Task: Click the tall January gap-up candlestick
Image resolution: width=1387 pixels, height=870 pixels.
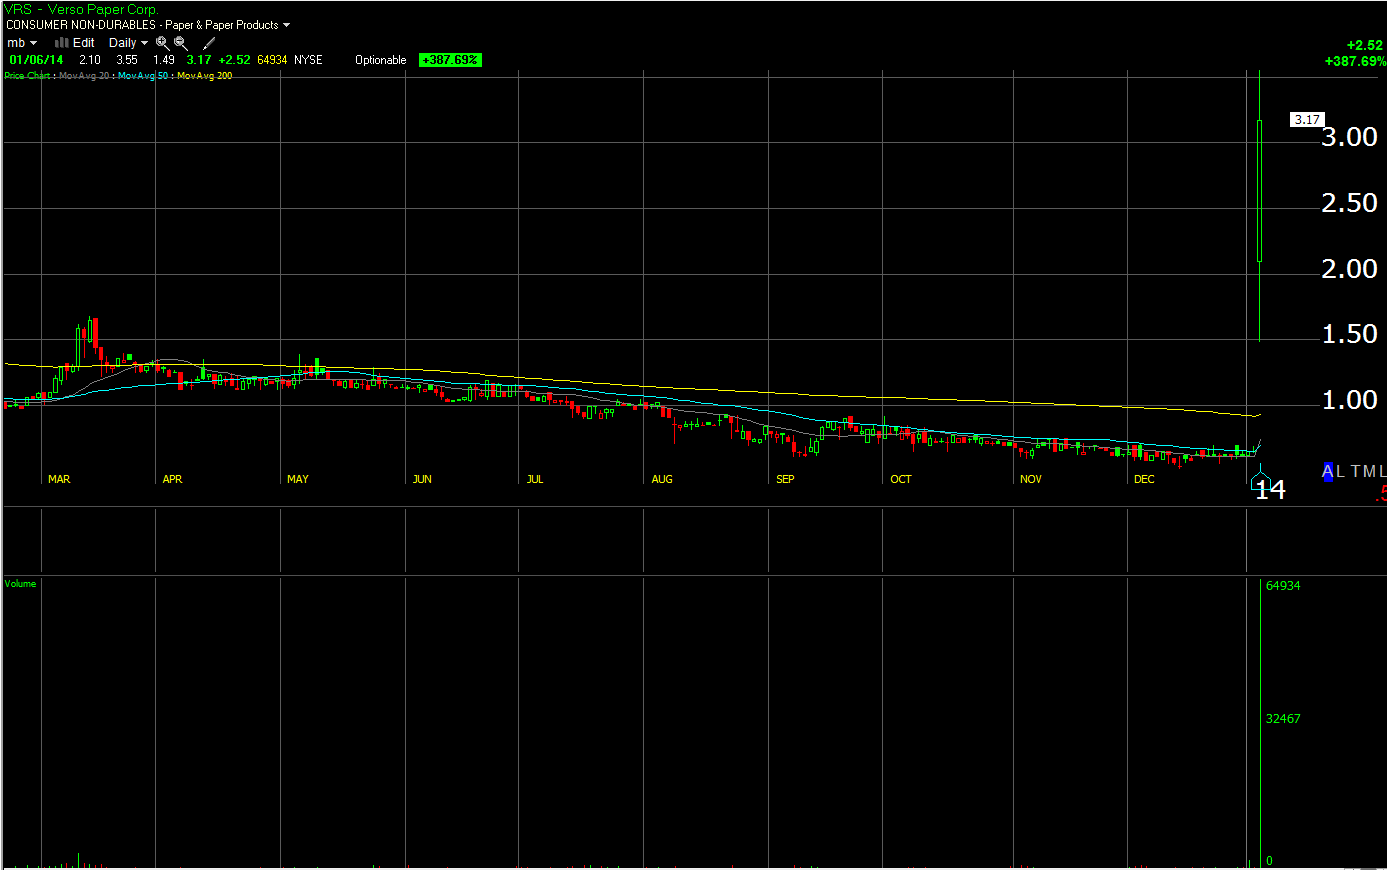Action: tap(1259, 191)
